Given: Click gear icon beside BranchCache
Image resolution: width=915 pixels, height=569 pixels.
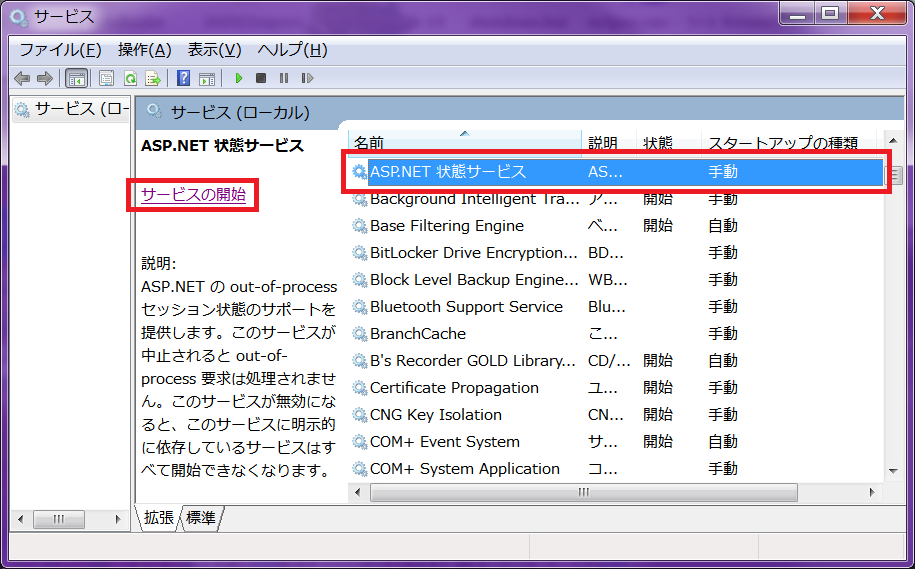Looking at the screenshot, I should coord(359,334).
